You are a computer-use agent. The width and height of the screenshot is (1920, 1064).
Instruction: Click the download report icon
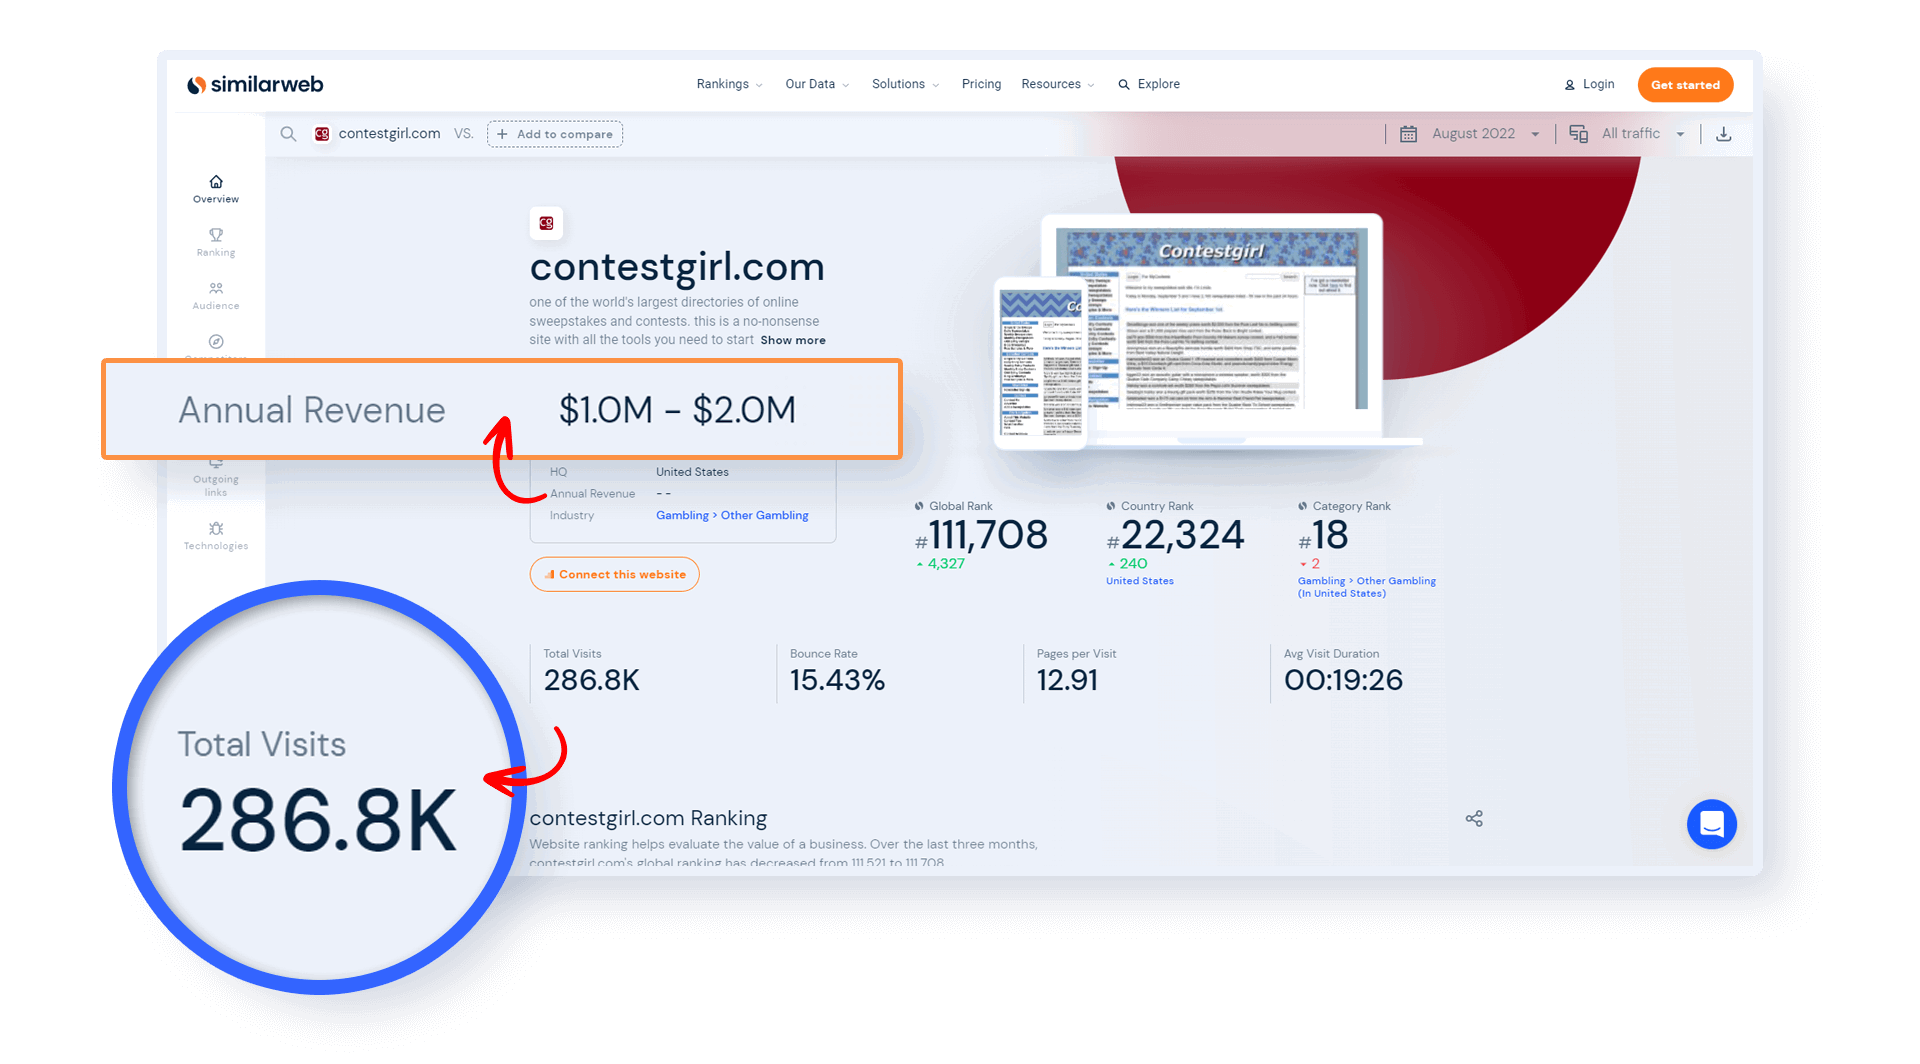(x=1723, y=134)
